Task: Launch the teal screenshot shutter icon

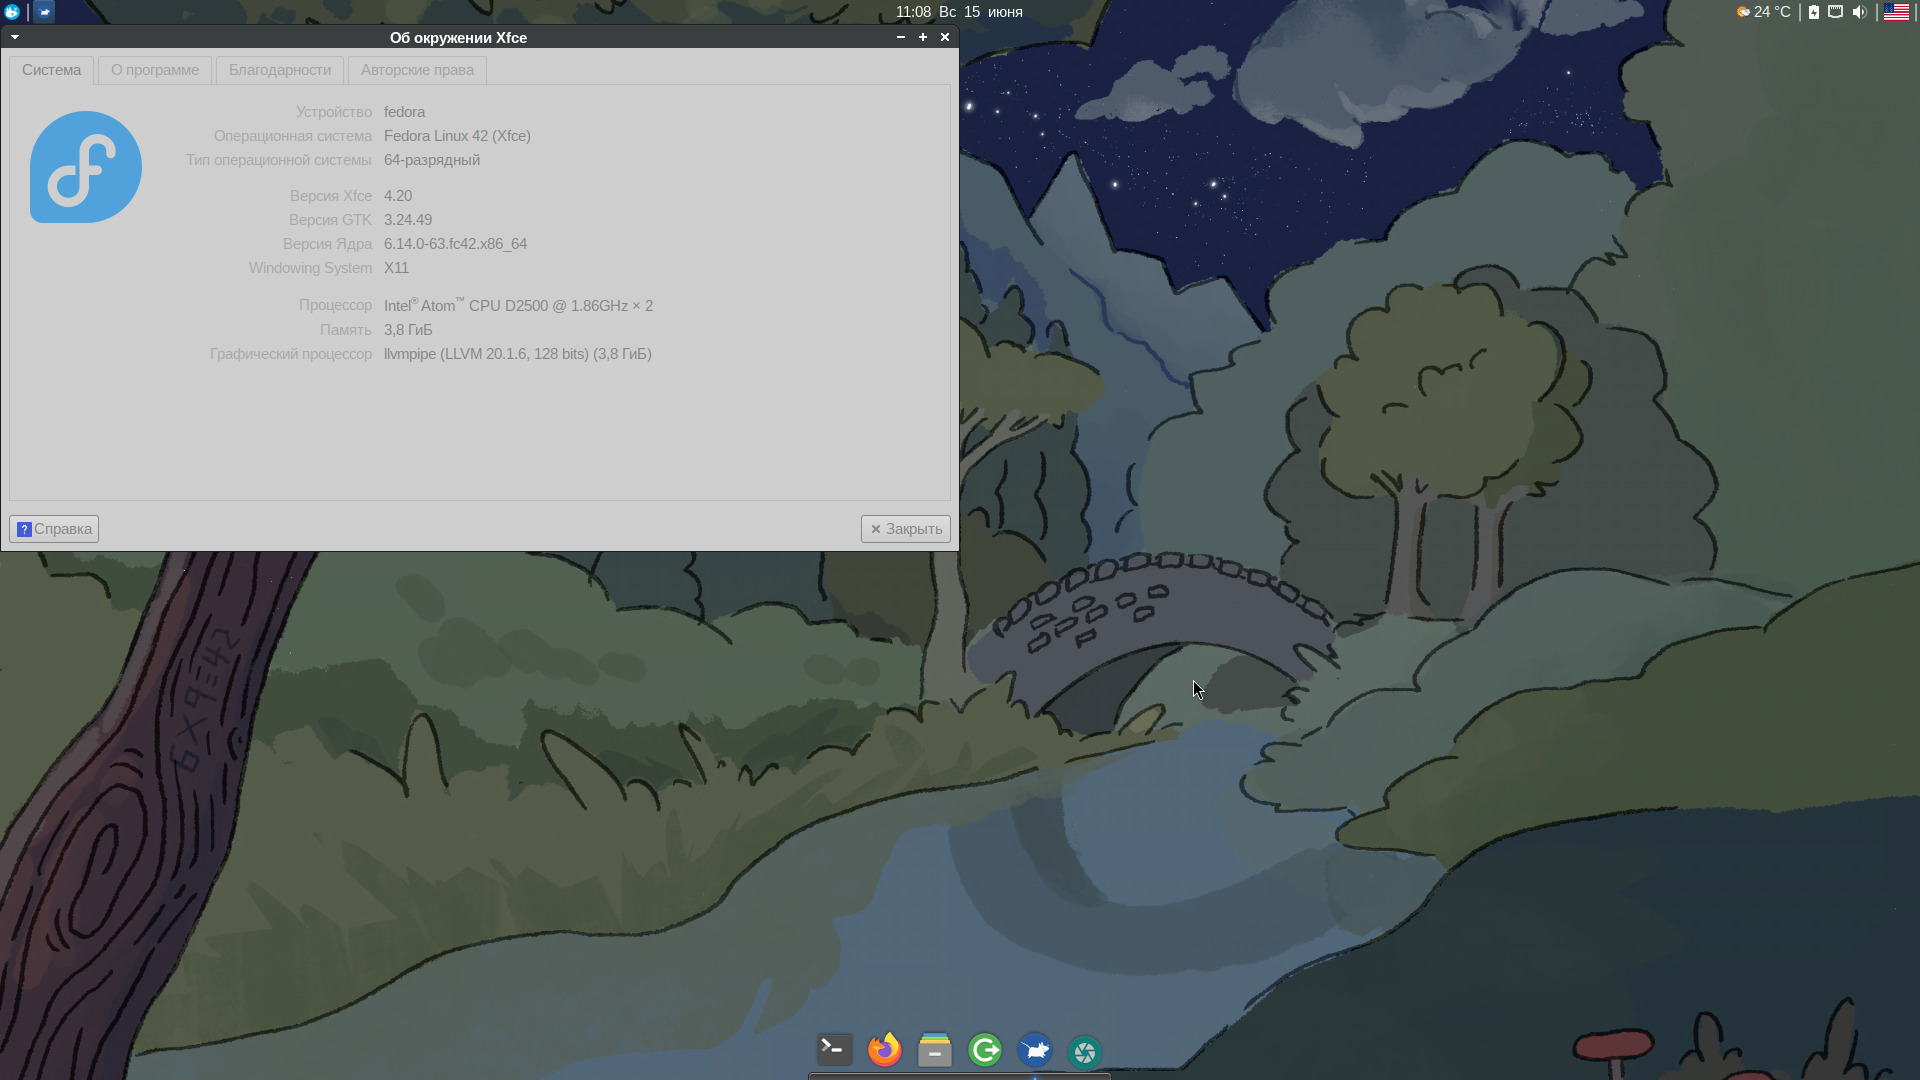Action: pos(1085,1051)
